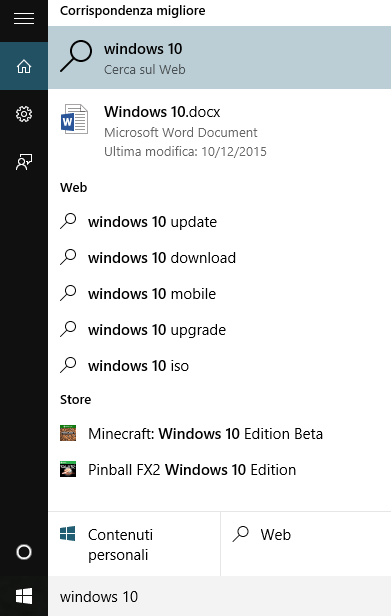391x616 pixels.
Task: Open Minecraft: Windows 10 Edition Beta store result
Action: pyautogui.click(x=219, y=433)
